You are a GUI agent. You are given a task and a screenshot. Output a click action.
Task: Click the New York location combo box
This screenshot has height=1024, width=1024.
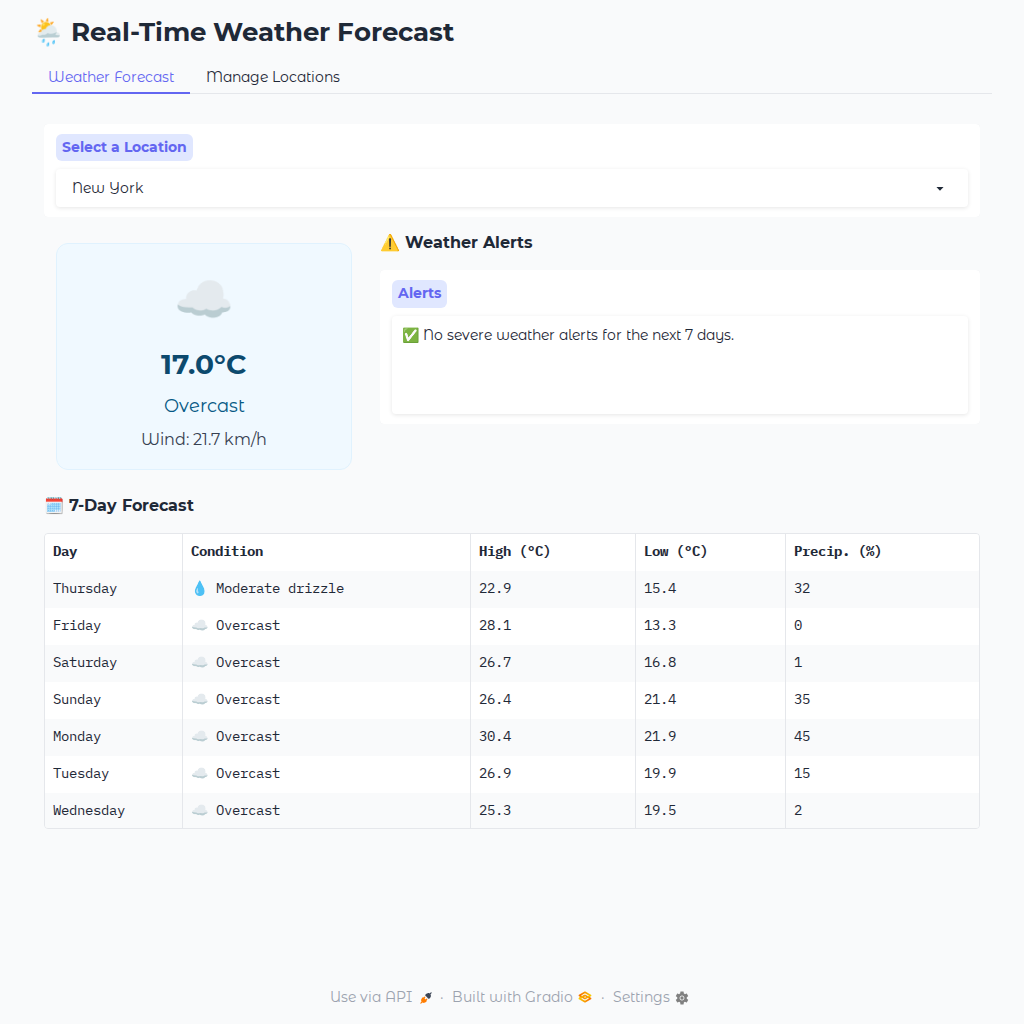[x=500, y=188]
